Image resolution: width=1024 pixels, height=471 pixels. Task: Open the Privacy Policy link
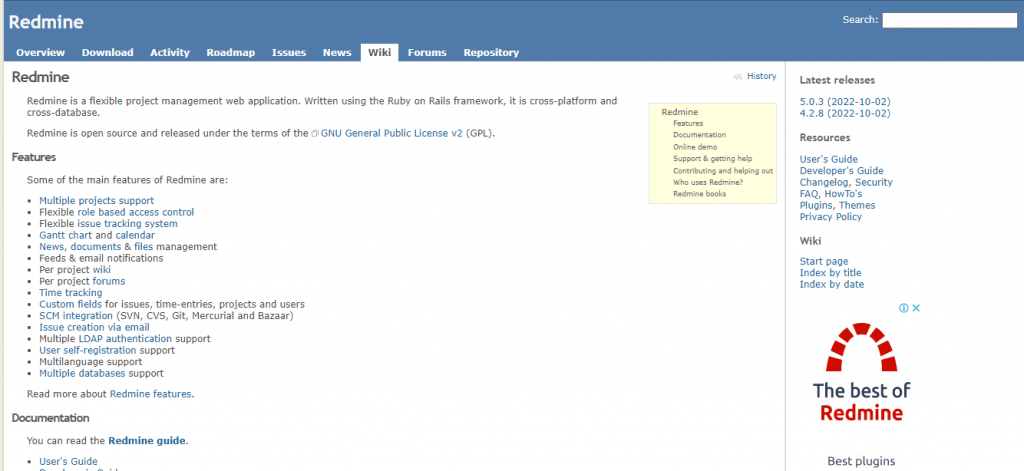tap(831, 217)
